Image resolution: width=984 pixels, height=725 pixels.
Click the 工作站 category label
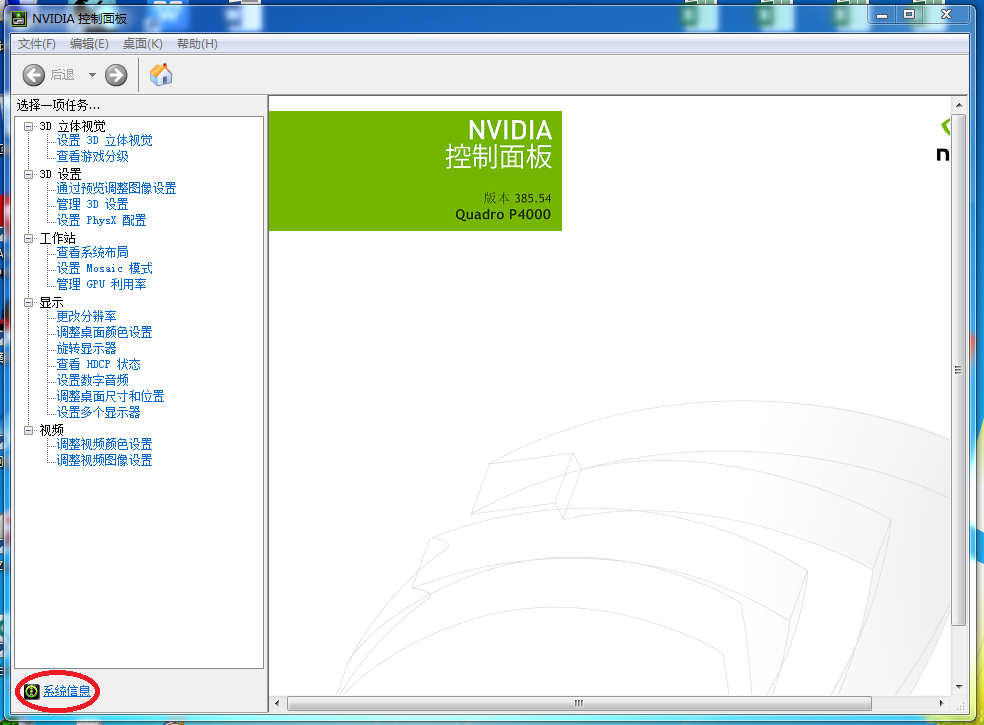[x=57, y=238]
